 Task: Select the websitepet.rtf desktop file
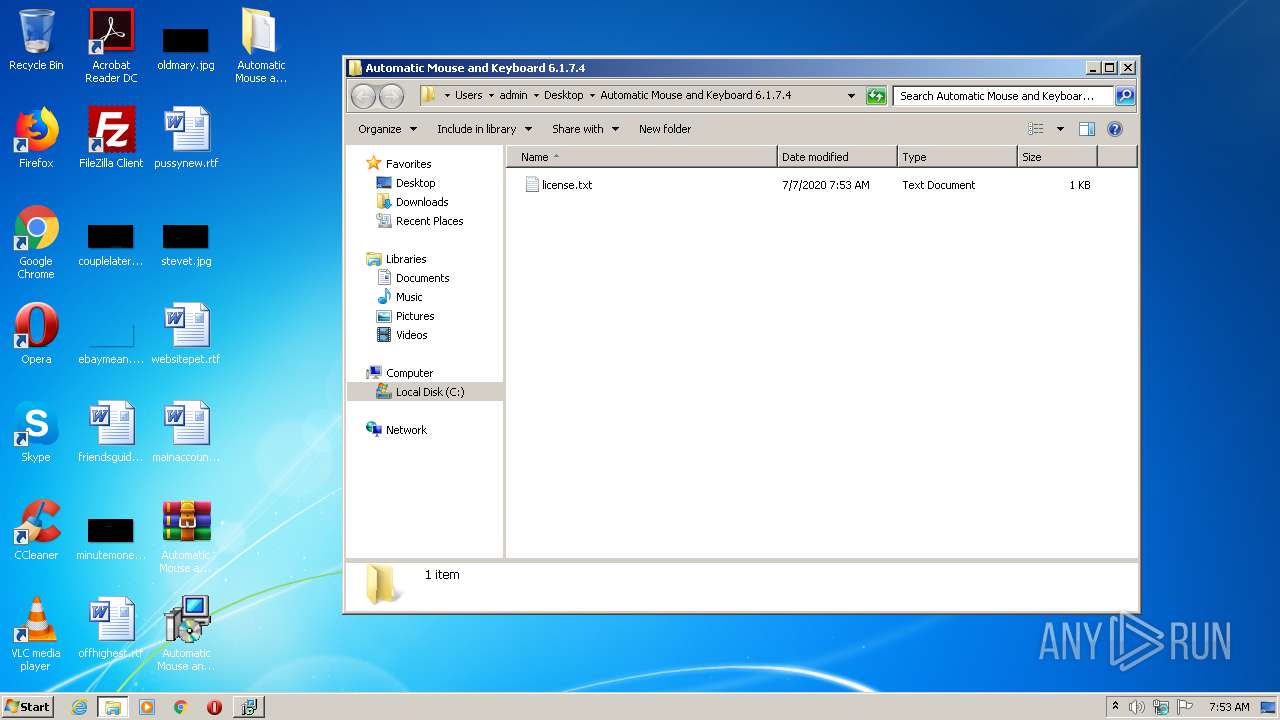[186, 334]
